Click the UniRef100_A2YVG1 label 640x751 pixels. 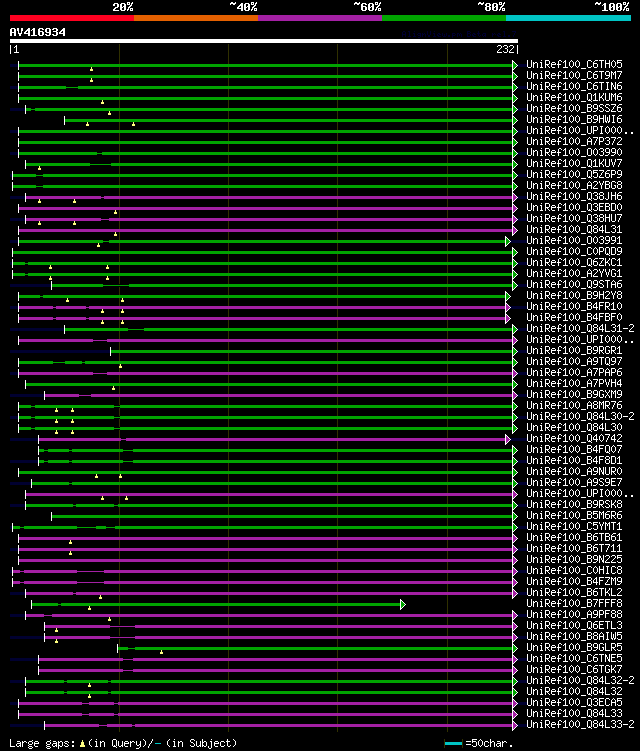pos(574,273)
